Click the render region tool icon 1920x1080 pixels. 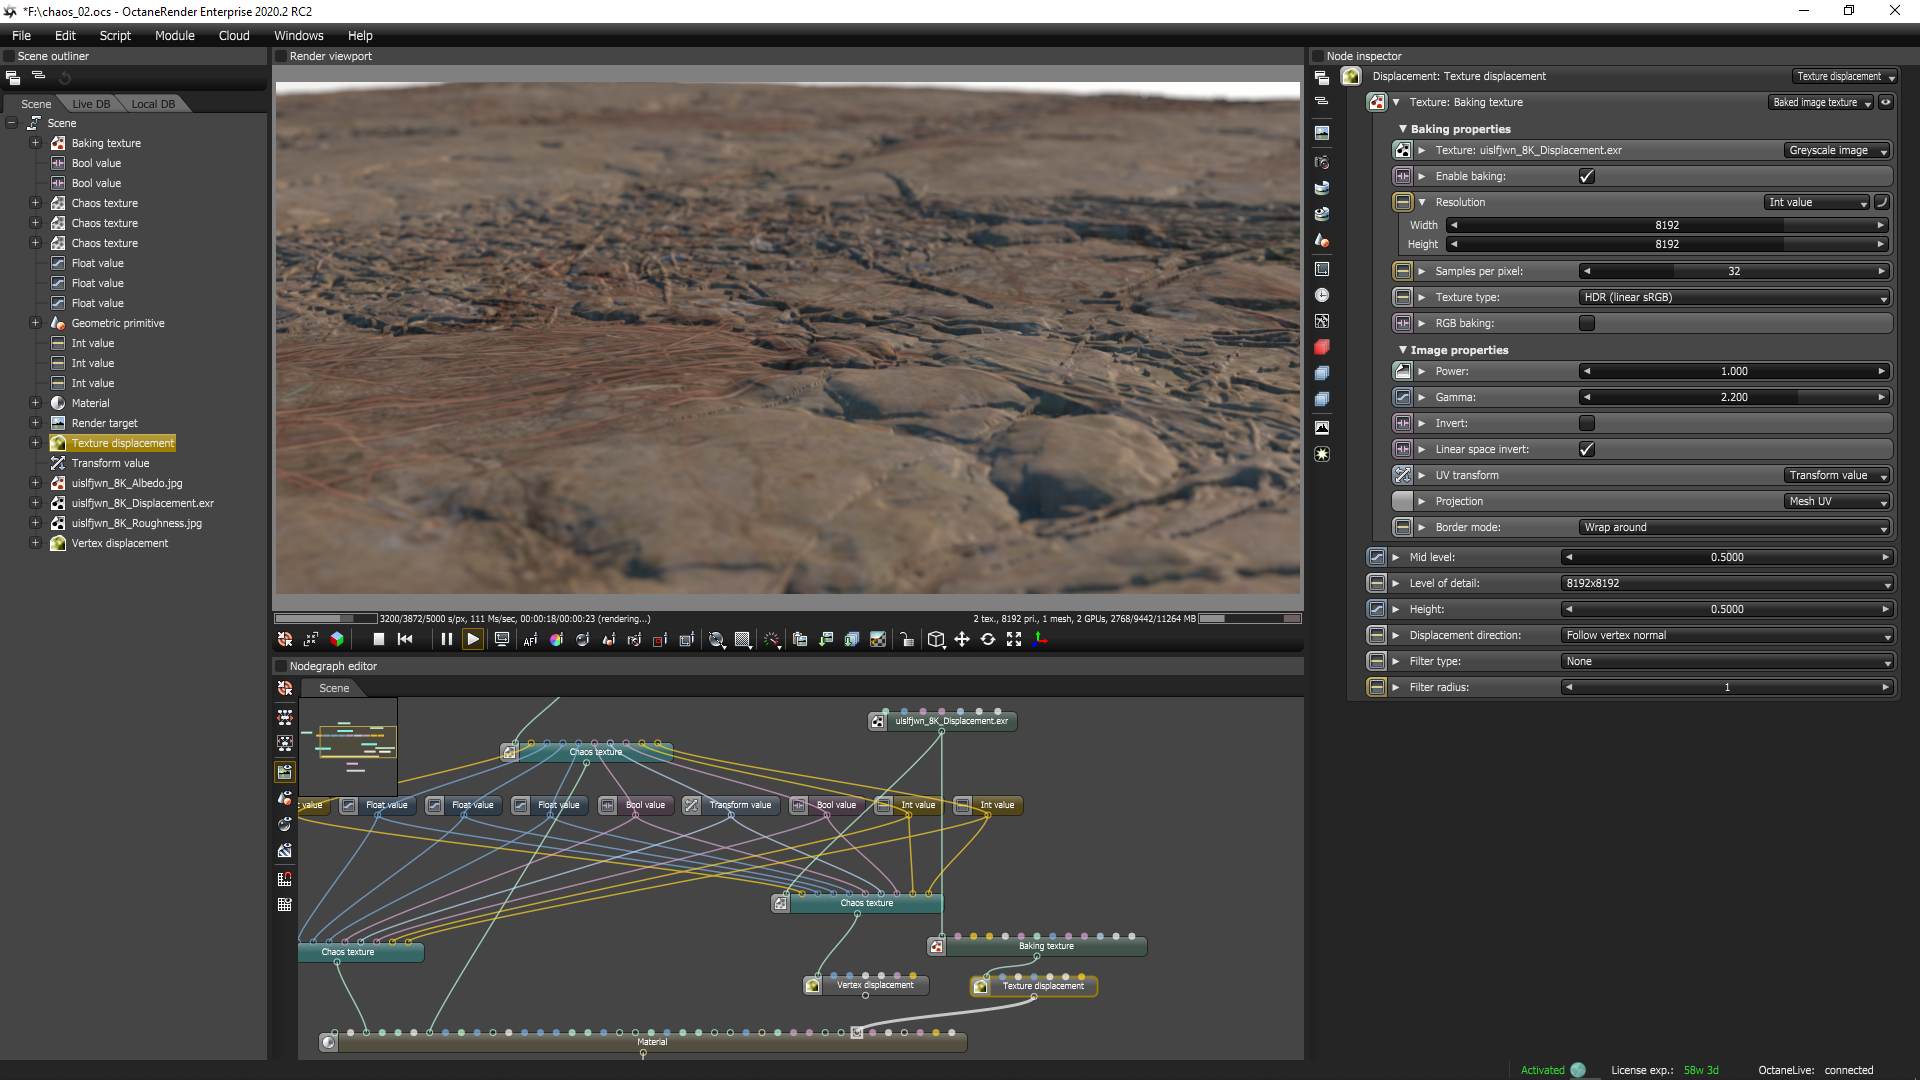click(660, 639)
